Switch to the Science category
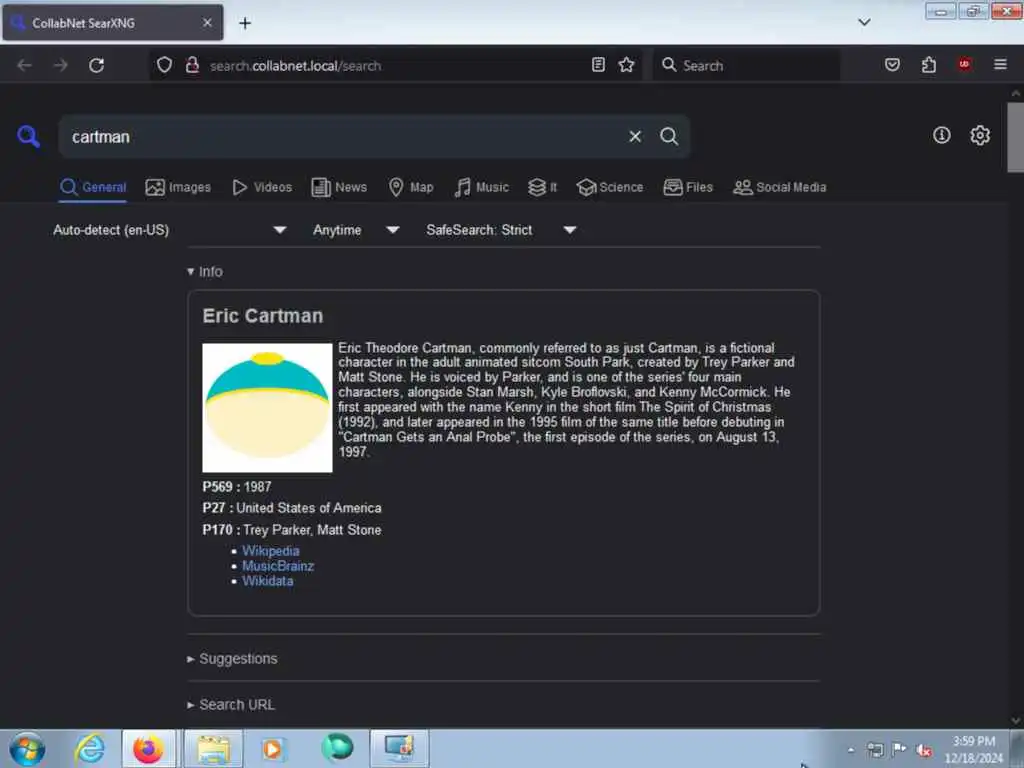This screenshot has width=1024, height=768. [x=609, y=187]
